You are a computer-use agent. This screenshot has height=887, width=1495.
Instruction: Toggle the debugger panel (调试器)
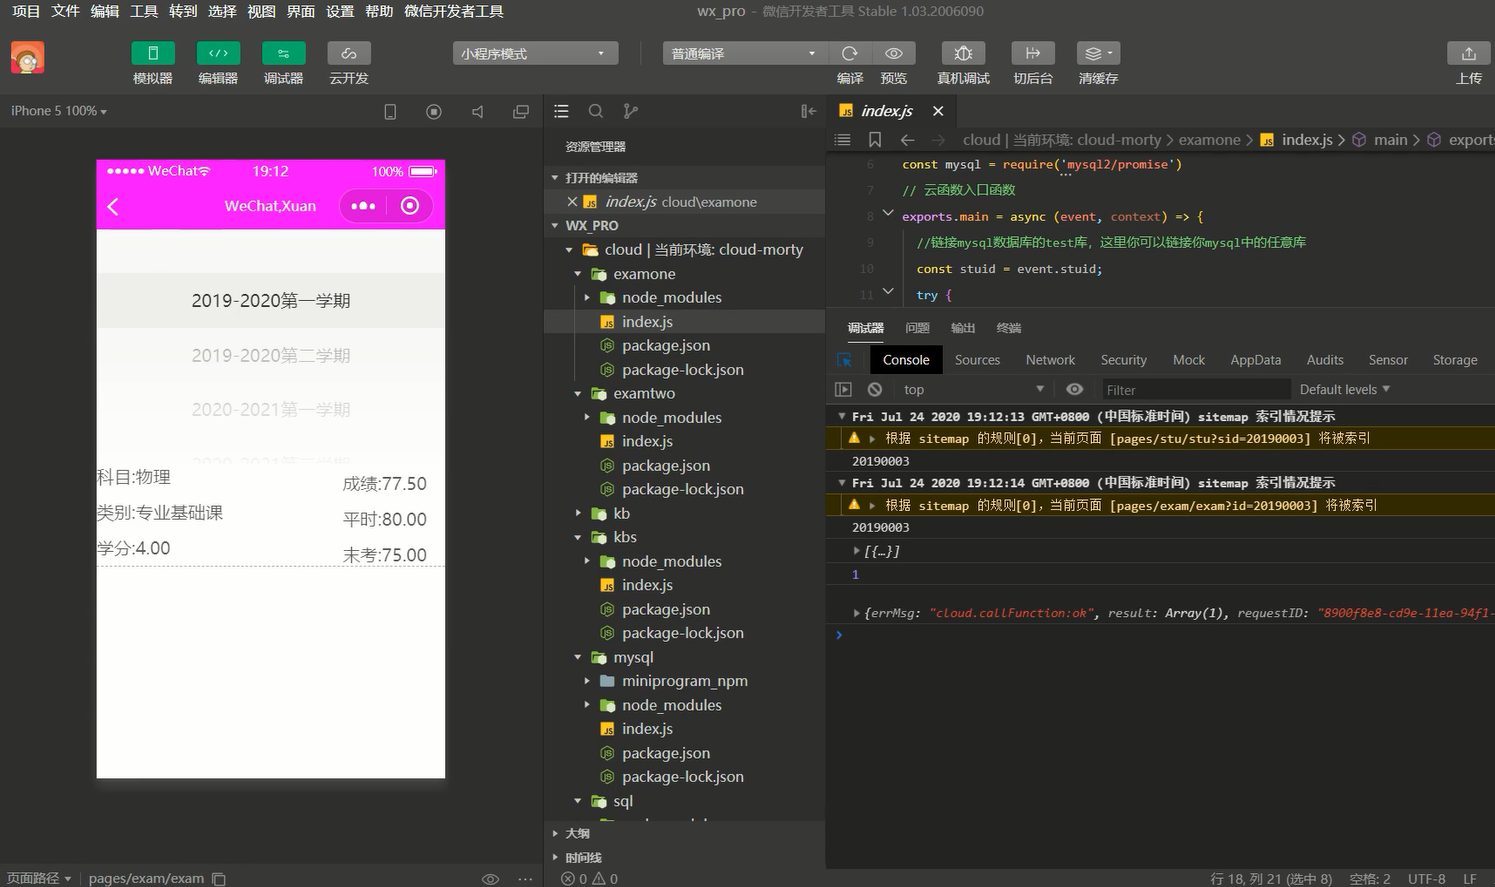pos(283,53)
